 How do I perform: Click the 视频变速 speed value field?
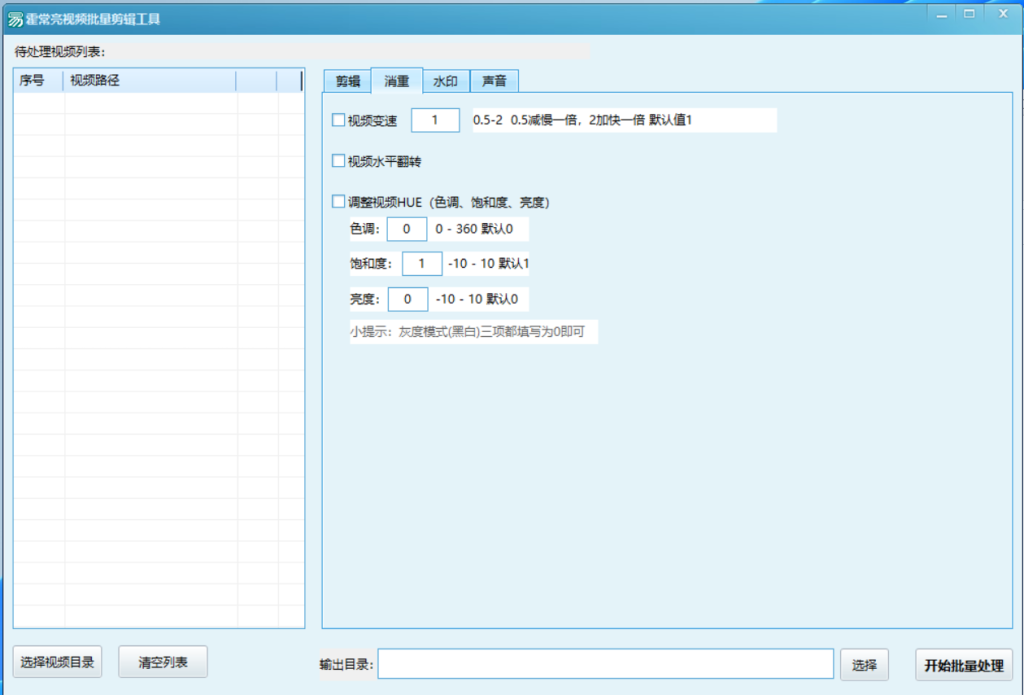coord(435,121)
